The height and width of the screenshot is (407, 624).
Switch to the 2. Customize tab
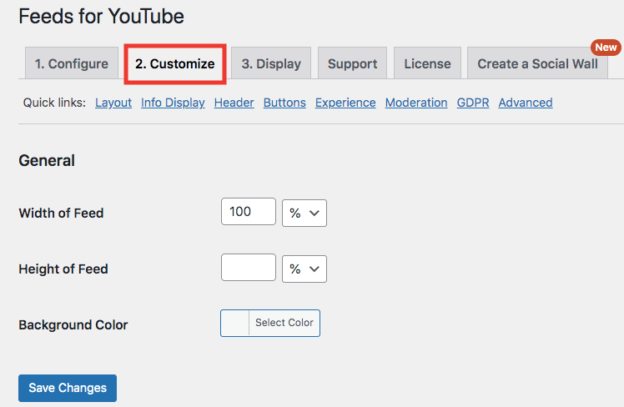point(175,64)
